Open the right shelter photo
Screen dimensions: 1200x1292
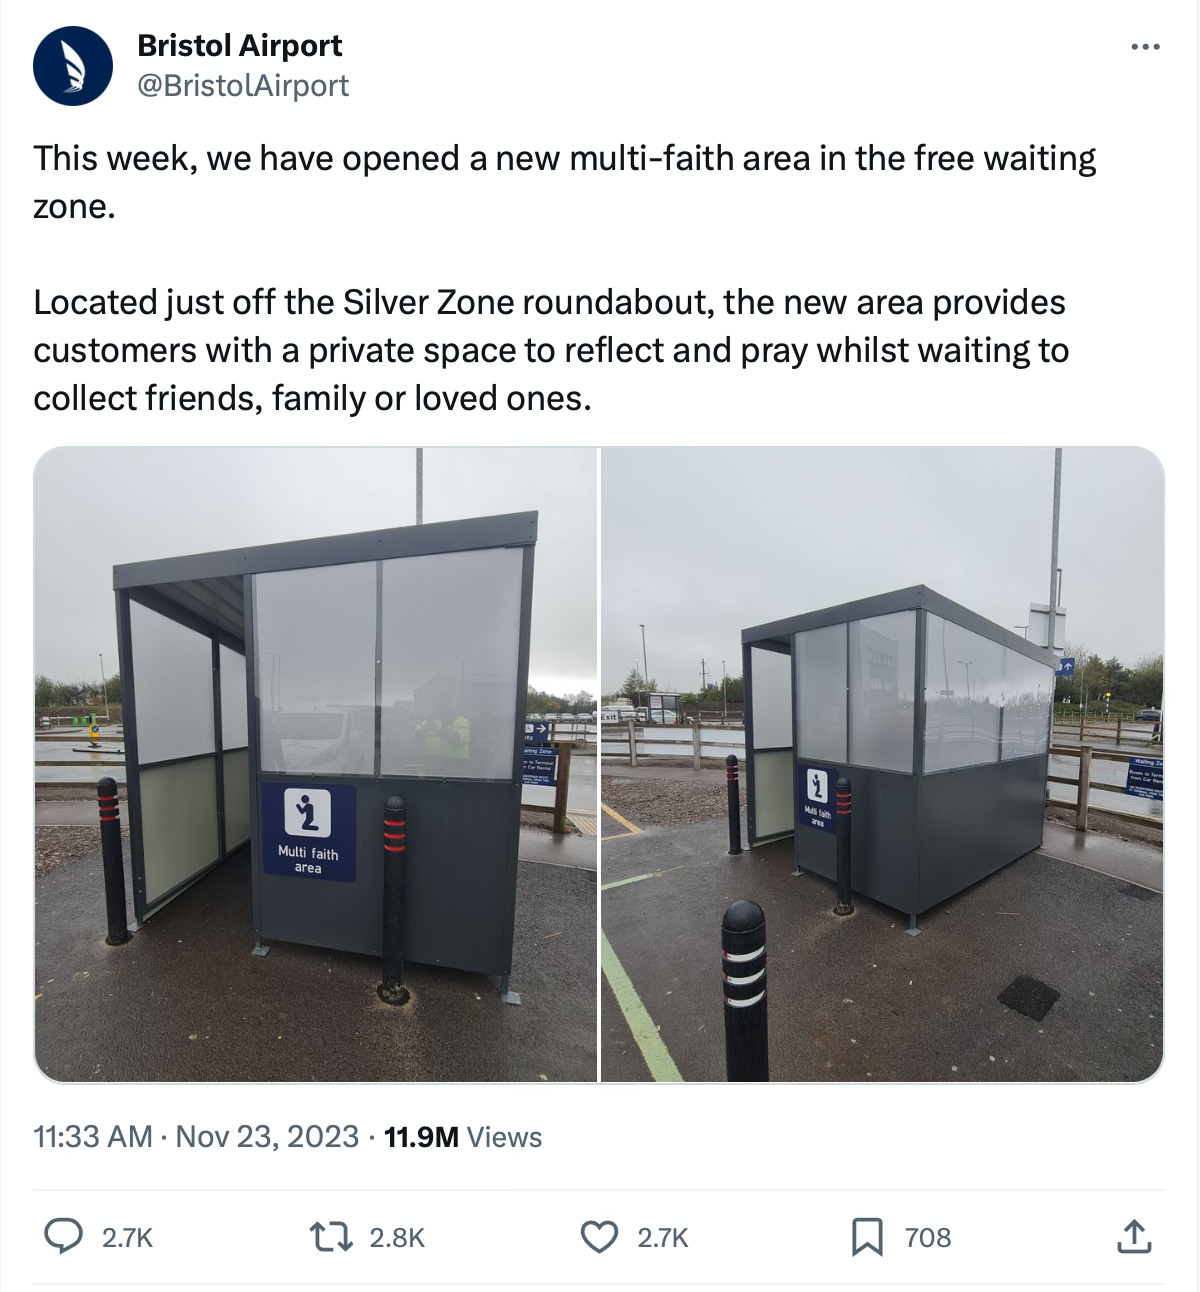coord(883,764)
